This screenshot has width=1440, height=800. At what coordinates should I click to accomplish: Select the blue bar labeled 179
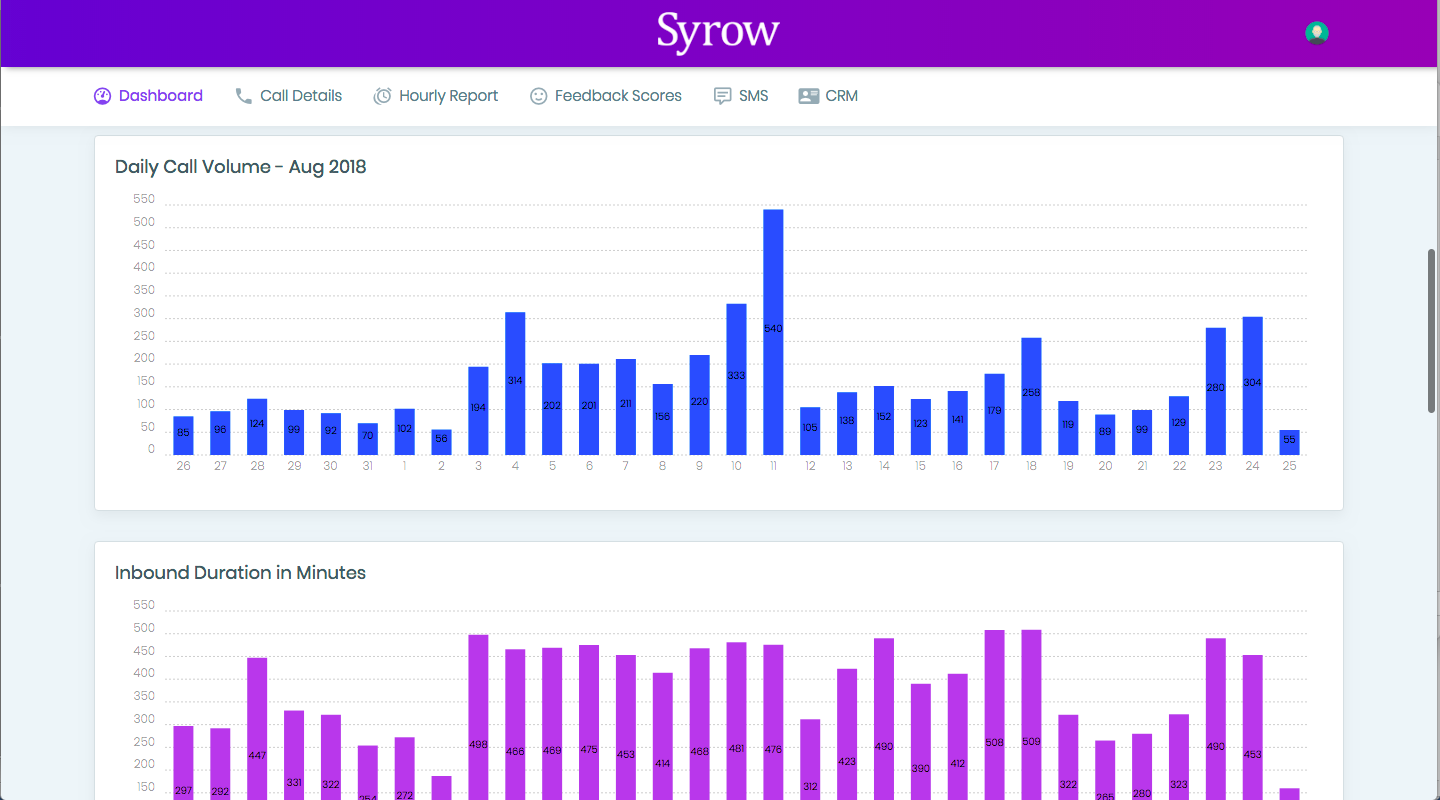coord(994,415)
